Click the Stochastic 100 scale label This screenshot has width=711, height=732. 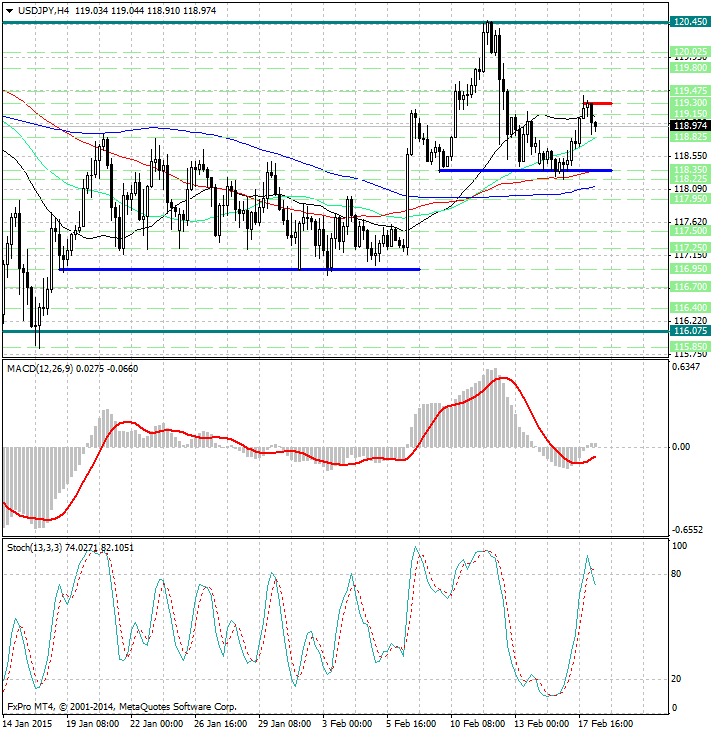(679, 546)
